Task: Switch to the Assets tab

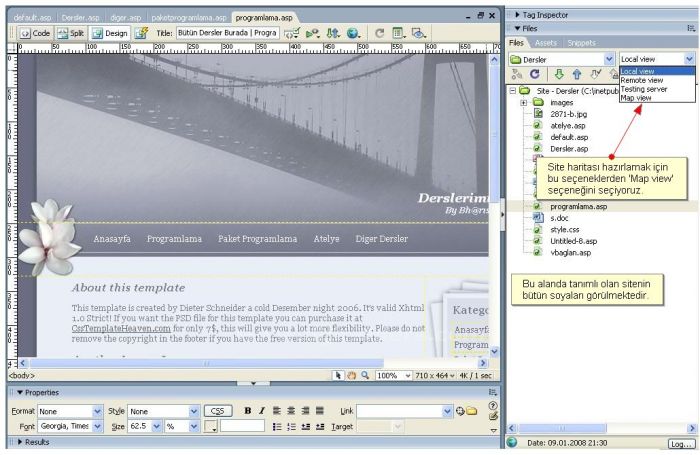Action: coord(546,43)
